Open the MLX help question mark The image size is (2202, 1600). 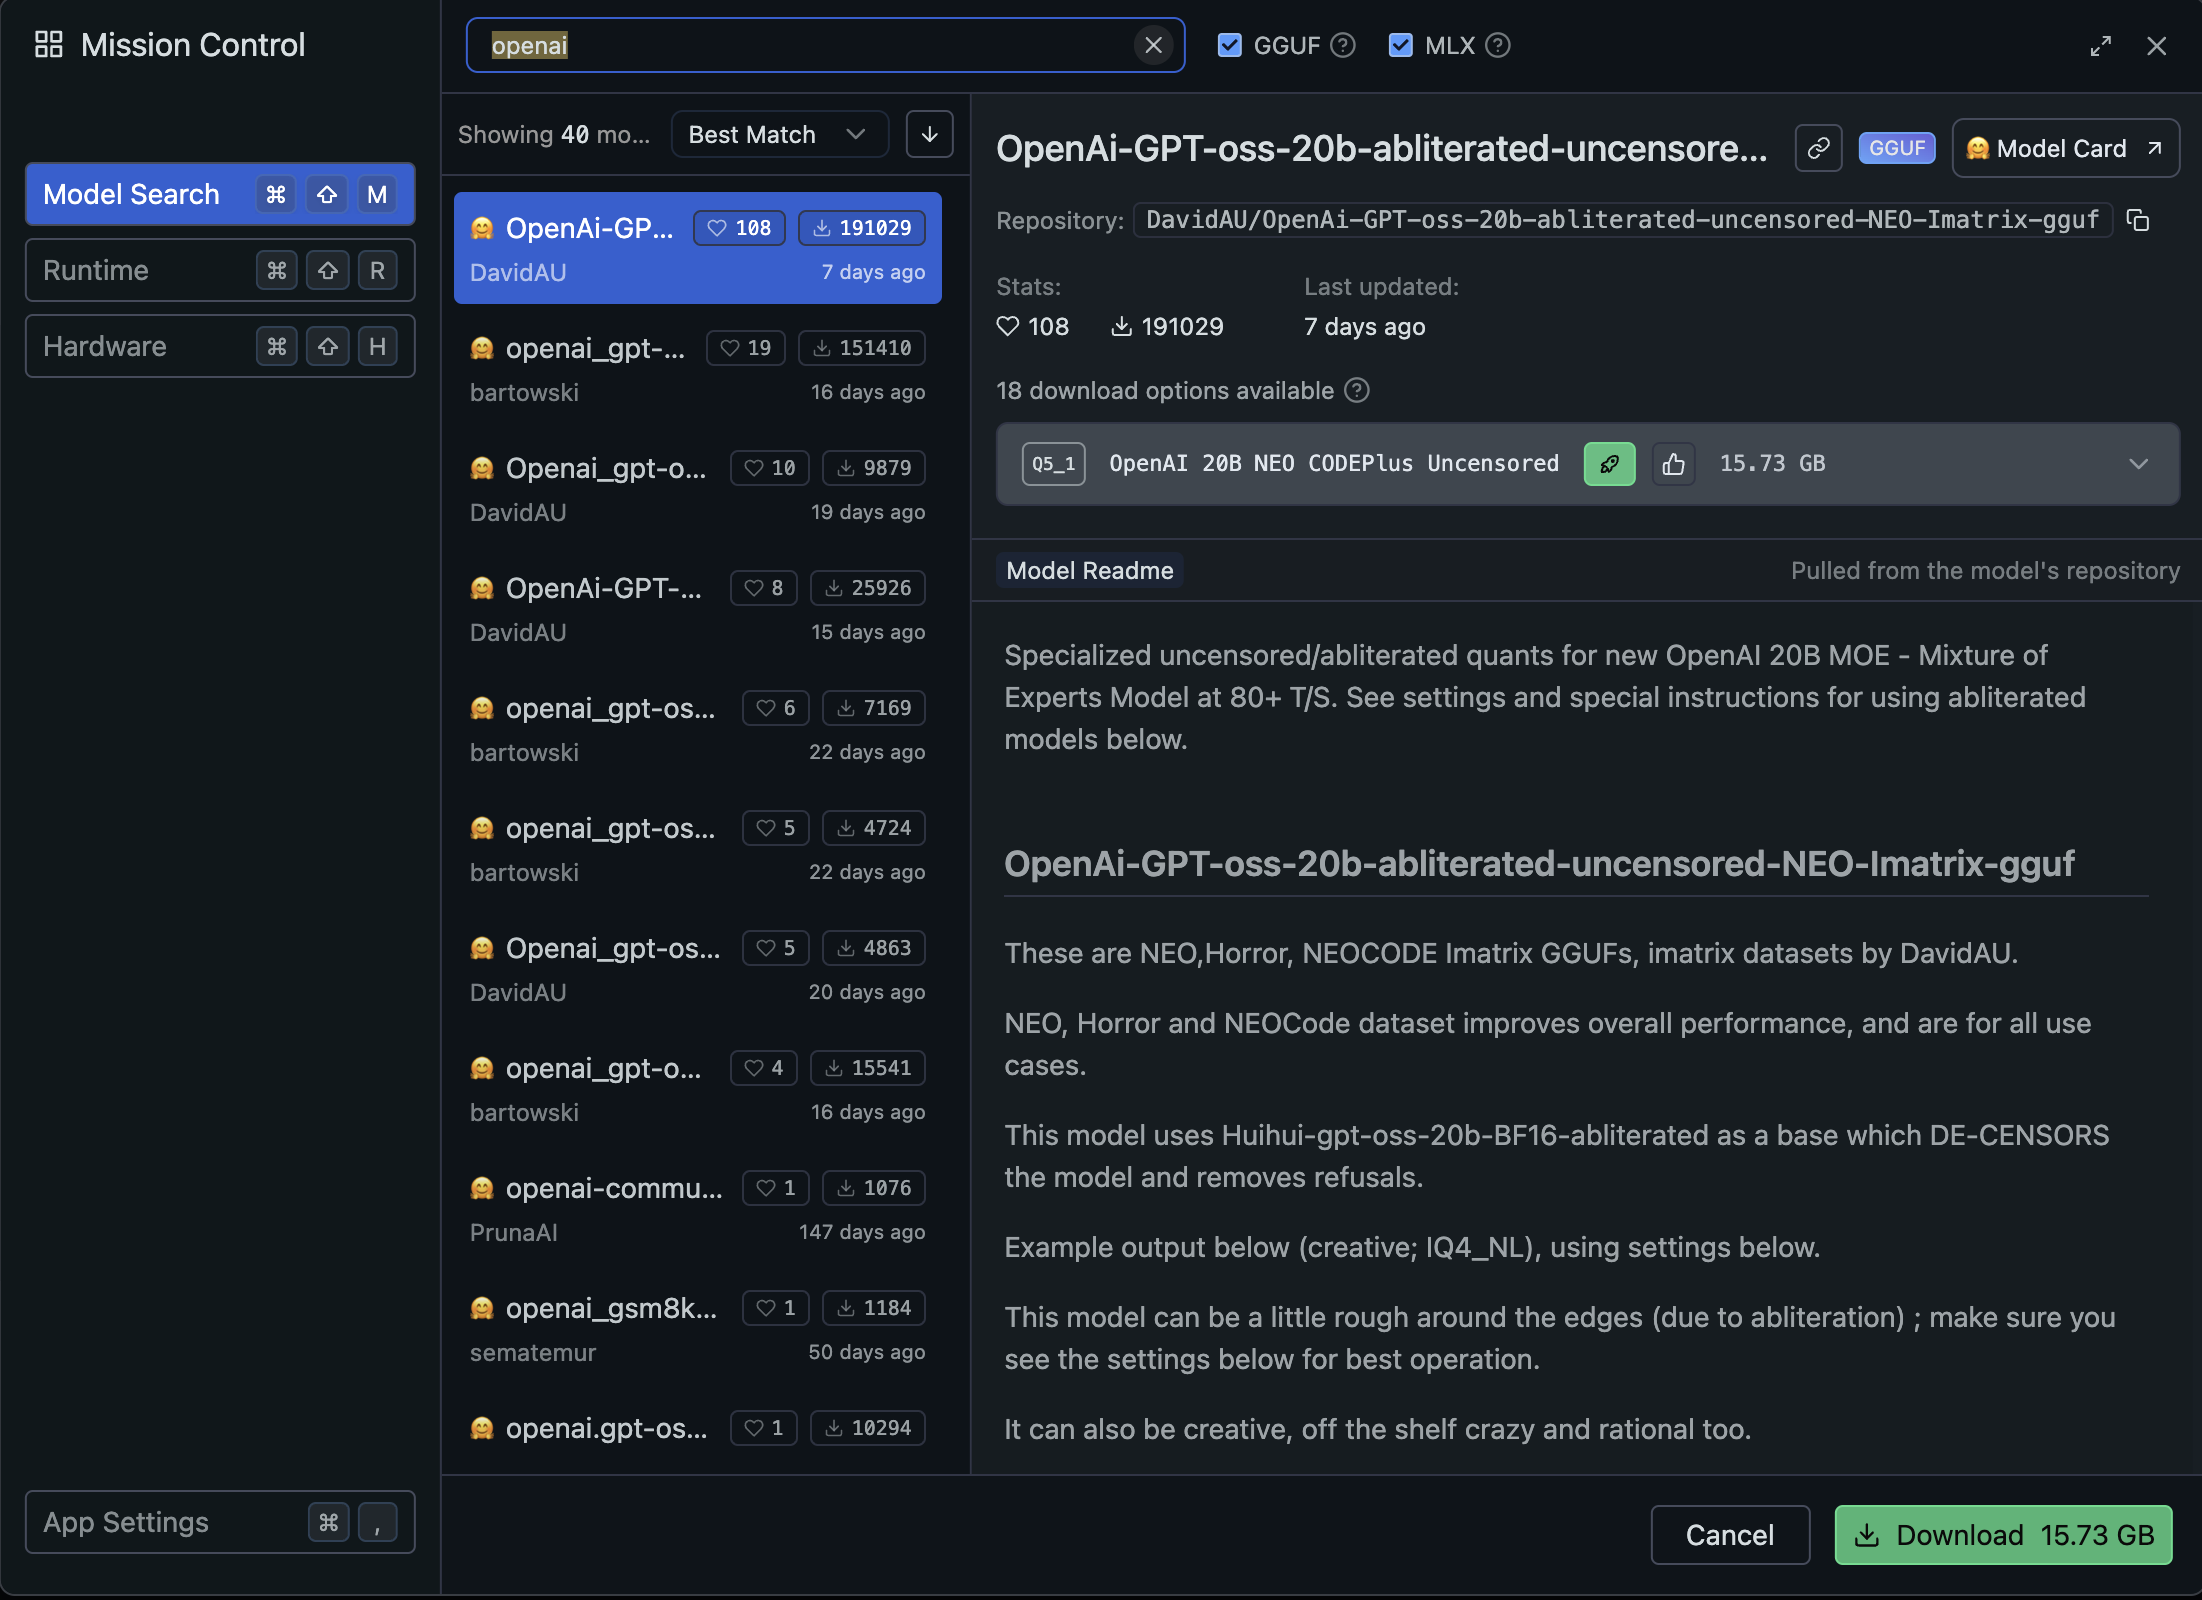tap(1497, 45)
